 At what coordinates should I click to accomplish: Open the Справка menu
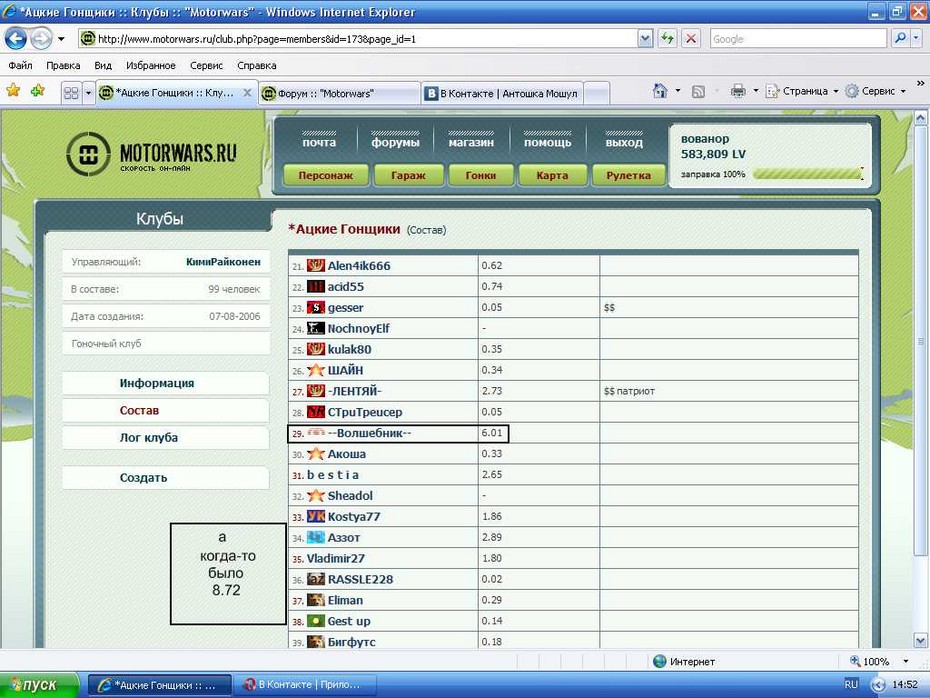pos(257,65)
